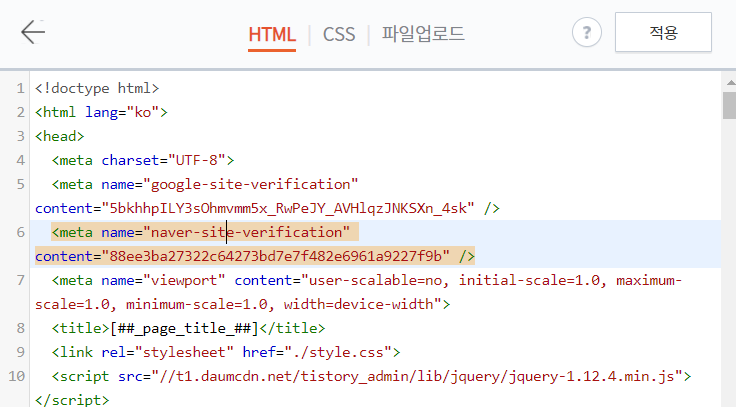
Task: Click line number 10 in the gutter
Action: (x=16, y=376)
